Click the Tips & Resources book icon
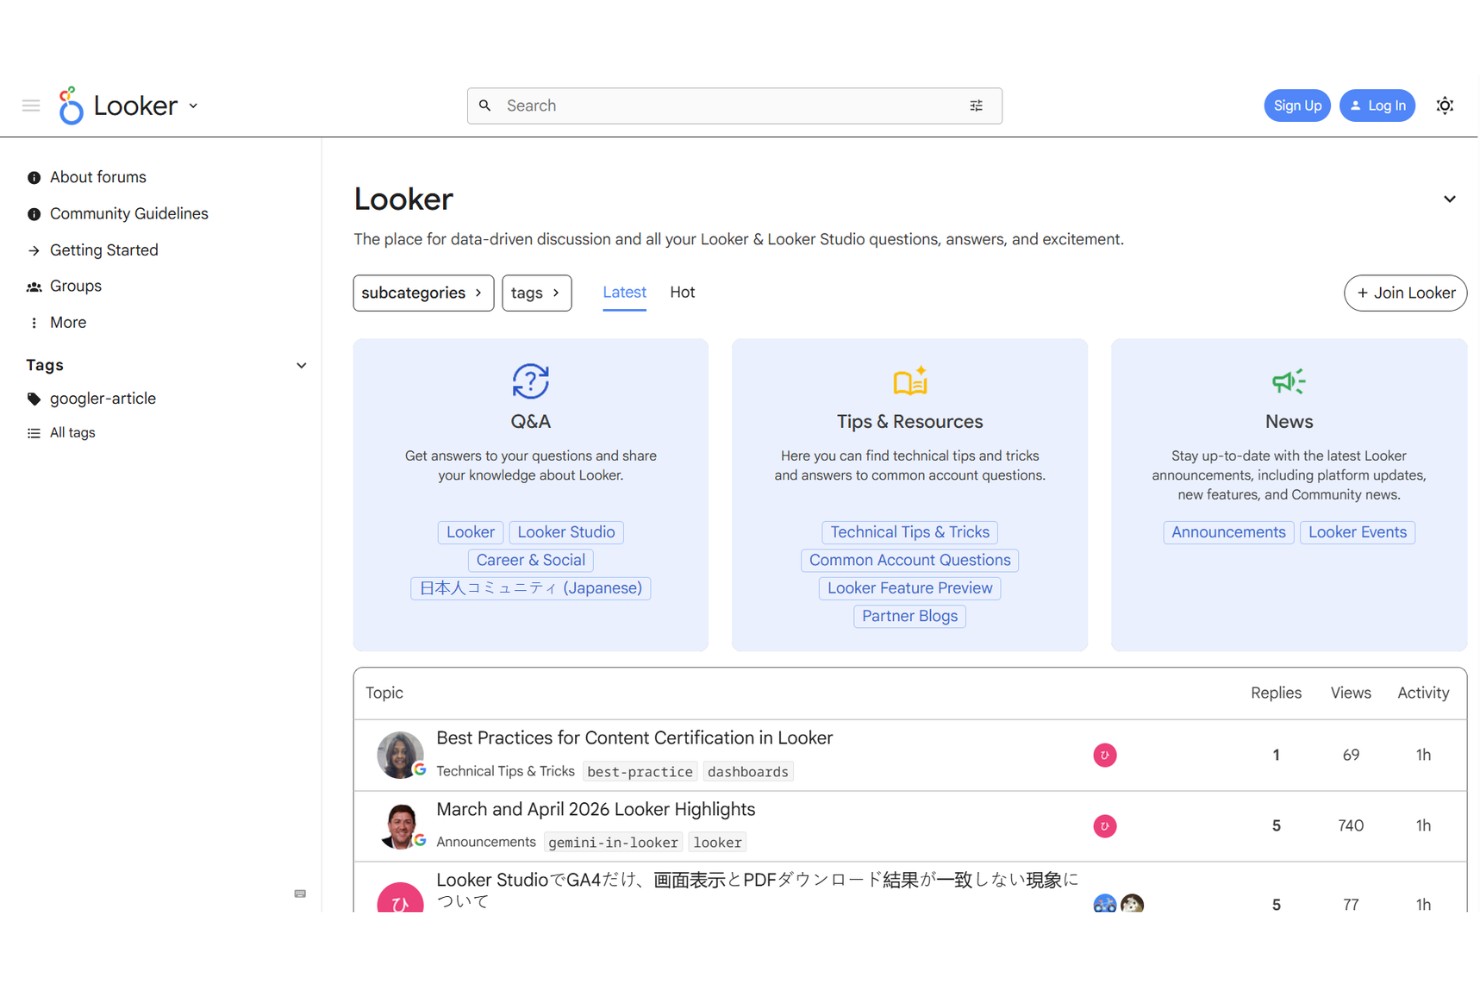 (910, 381)
